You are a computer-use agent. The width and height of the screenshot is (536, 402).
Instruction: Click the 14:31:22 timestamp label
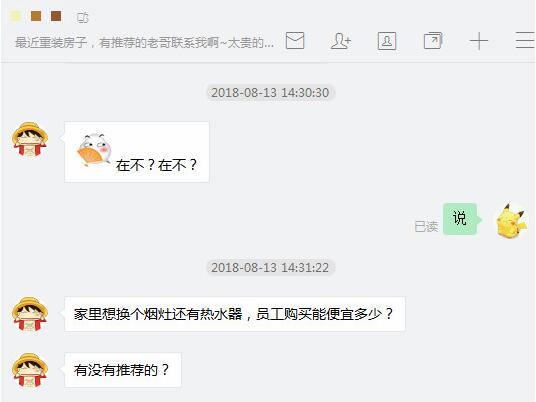pyautogui.click(x=270, y=267)
